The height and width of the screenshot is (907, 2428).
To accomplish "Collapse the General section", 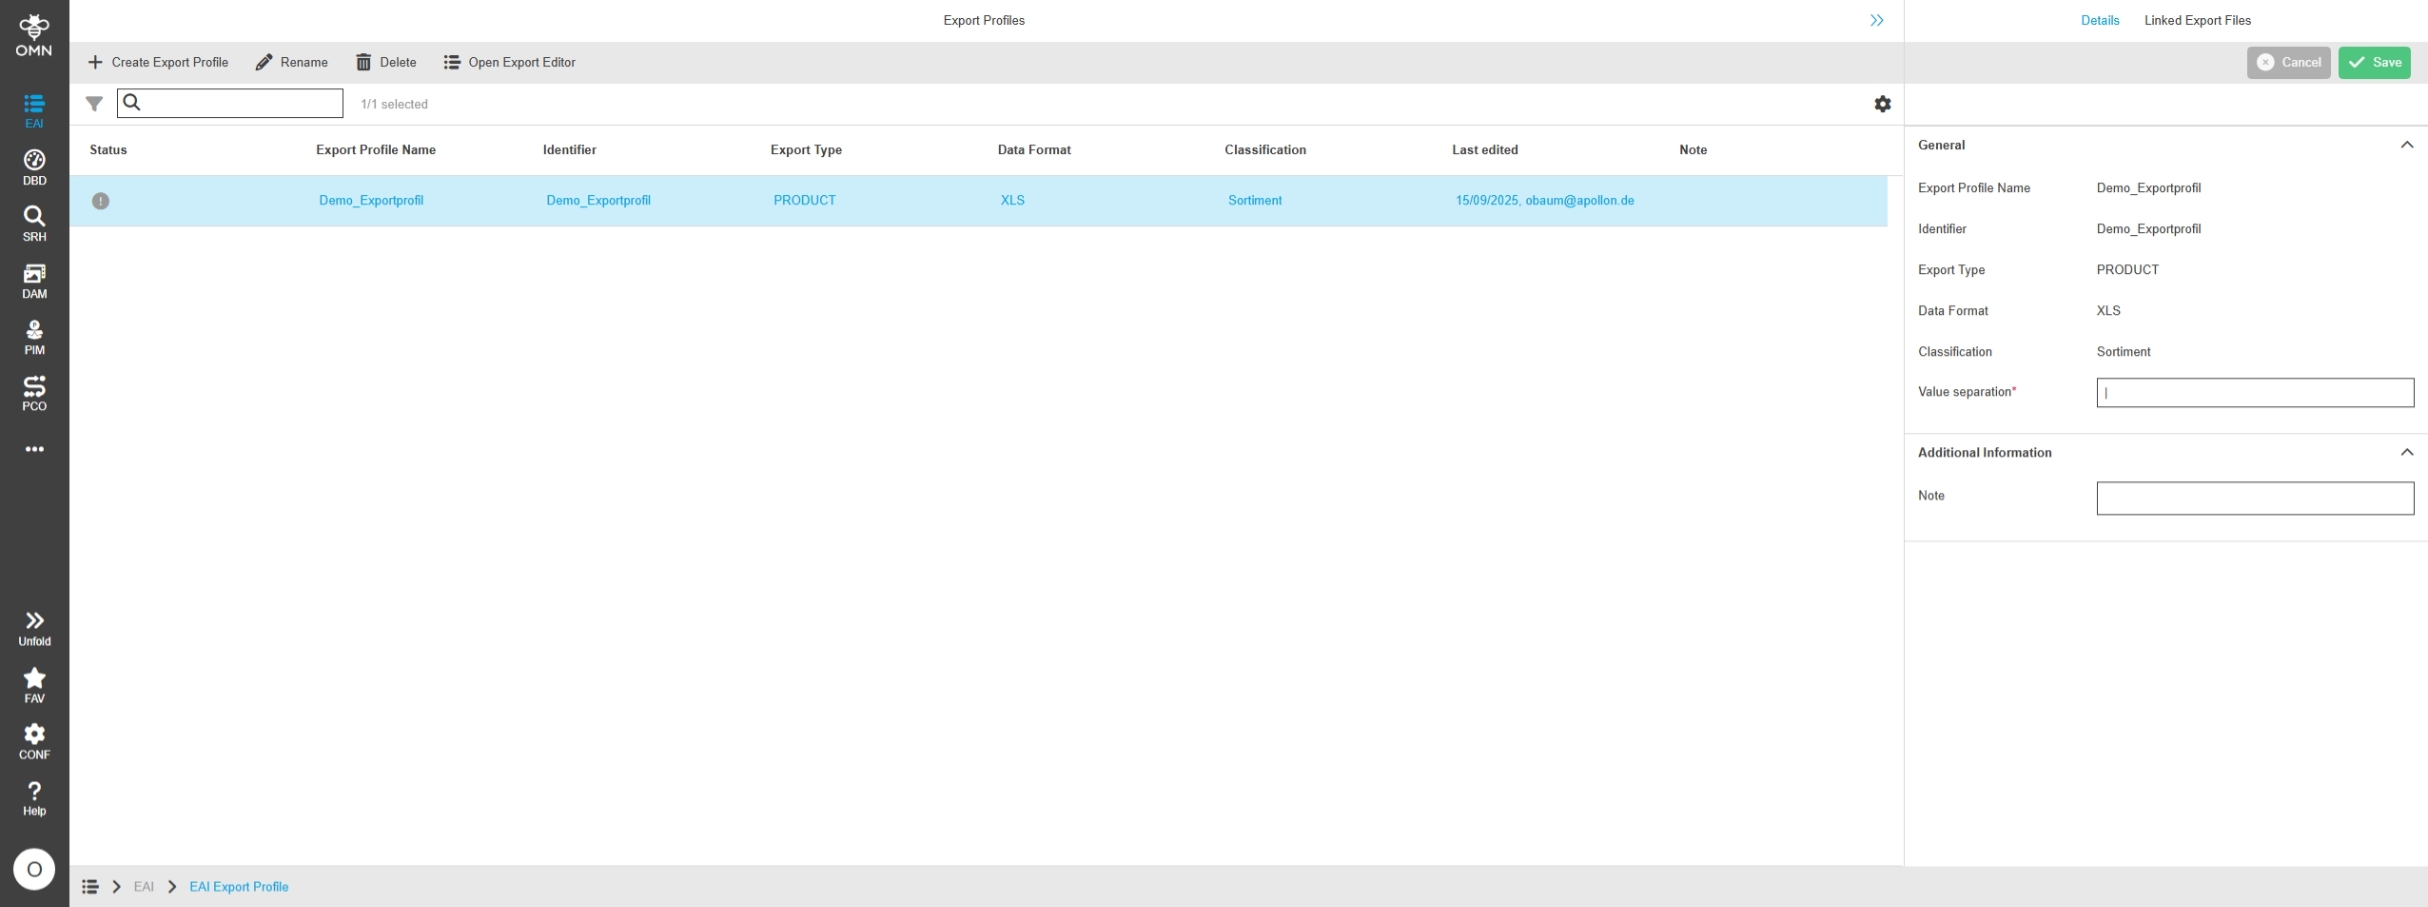I will pos(2406,145).
